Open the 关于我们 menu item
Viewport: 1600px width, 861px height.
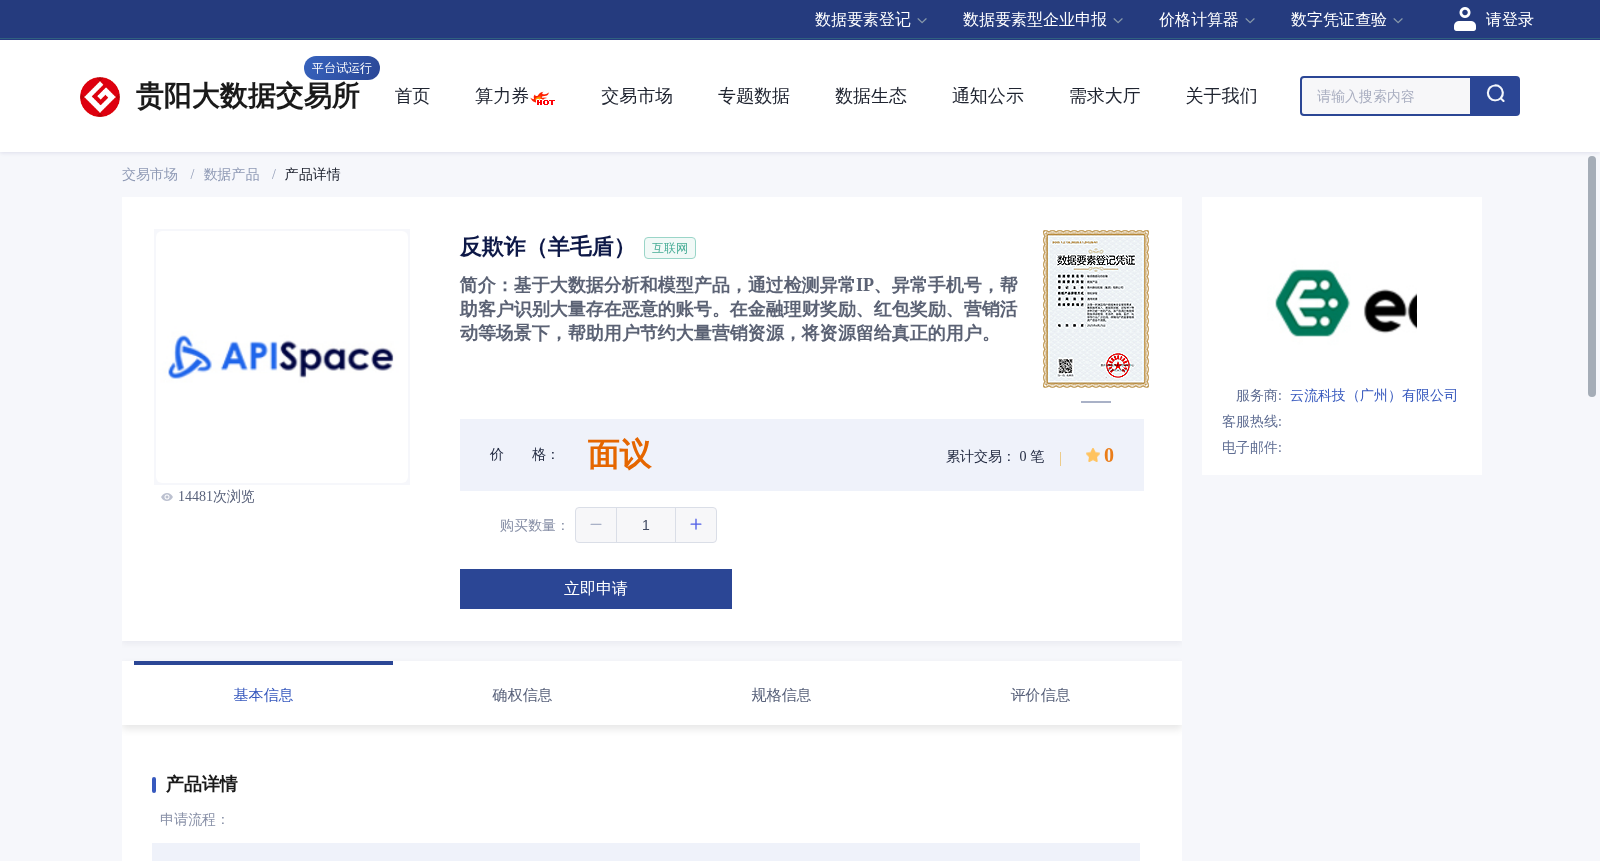tap(1222, 96)
